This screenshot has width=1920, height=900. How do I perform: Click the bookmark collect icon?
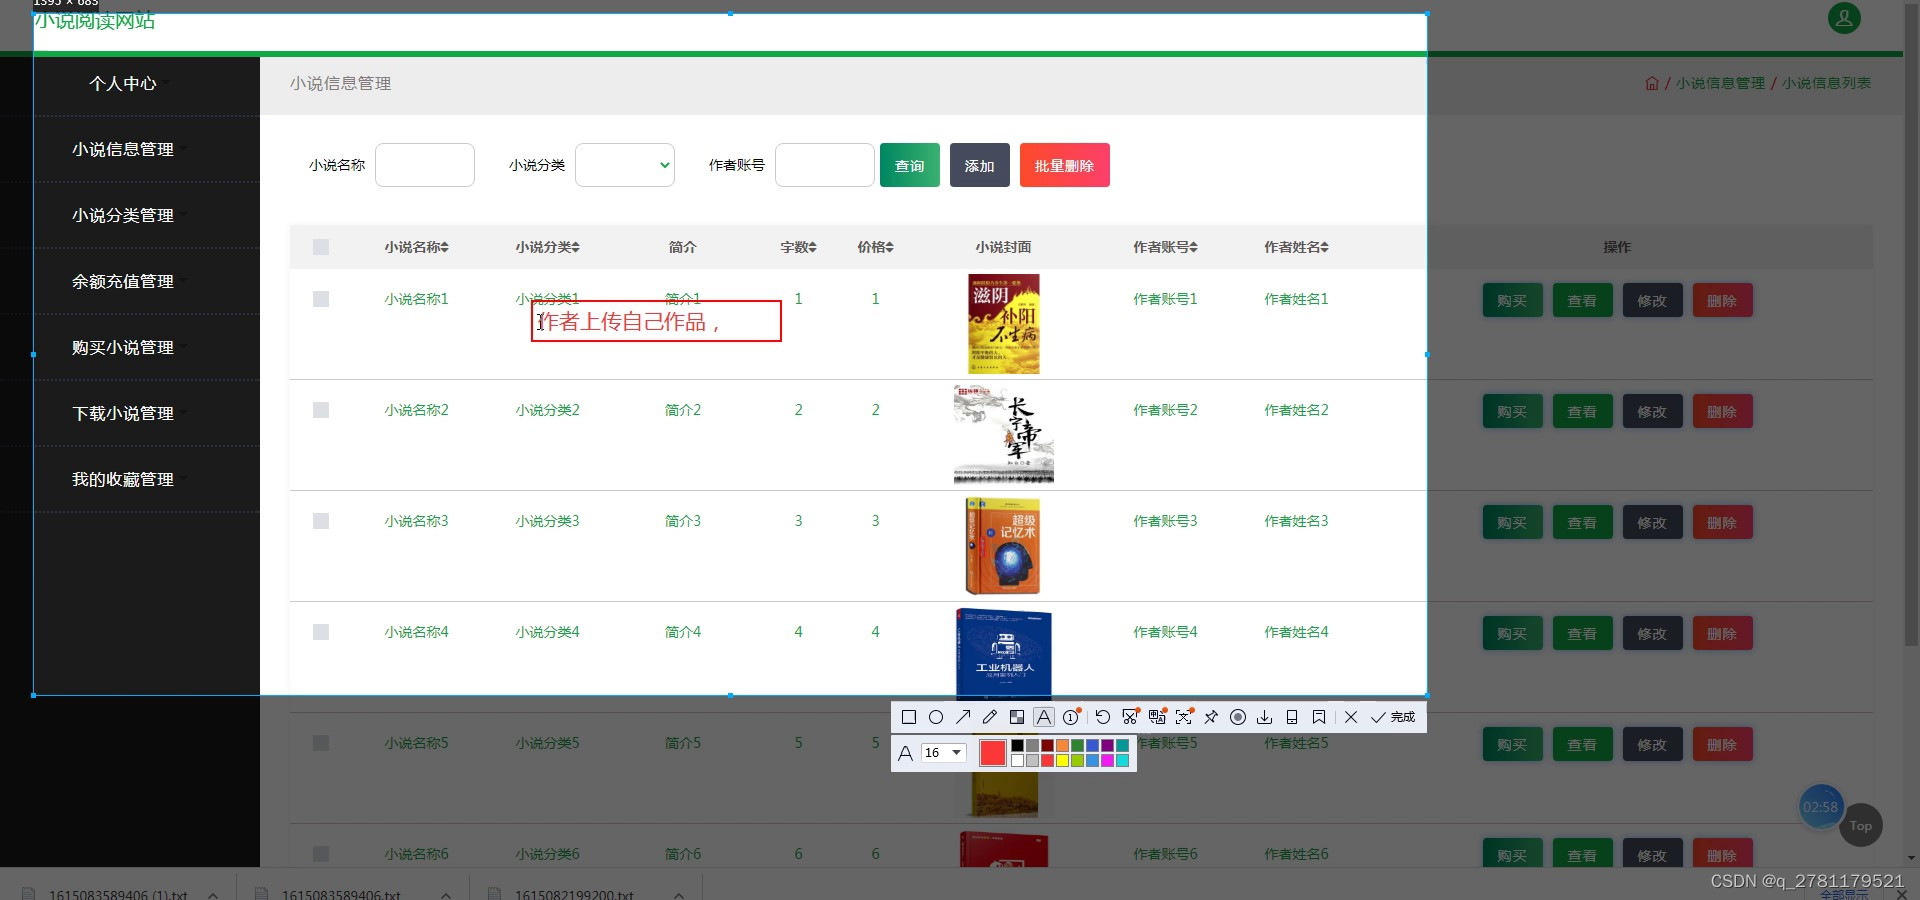point(1319,717)
